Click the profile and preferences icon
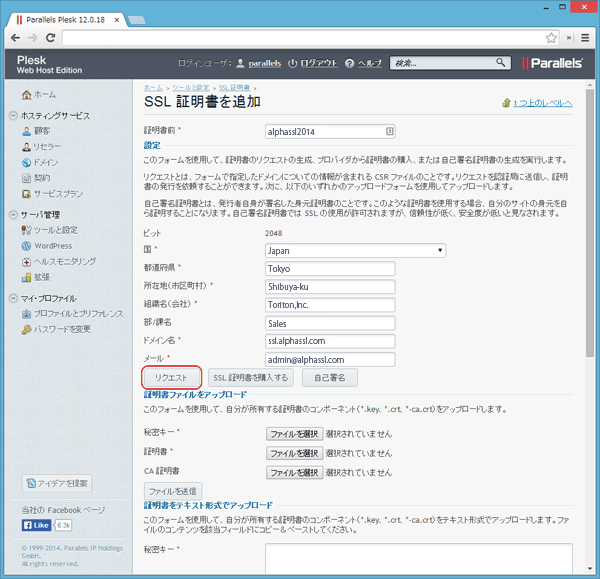 26,314
